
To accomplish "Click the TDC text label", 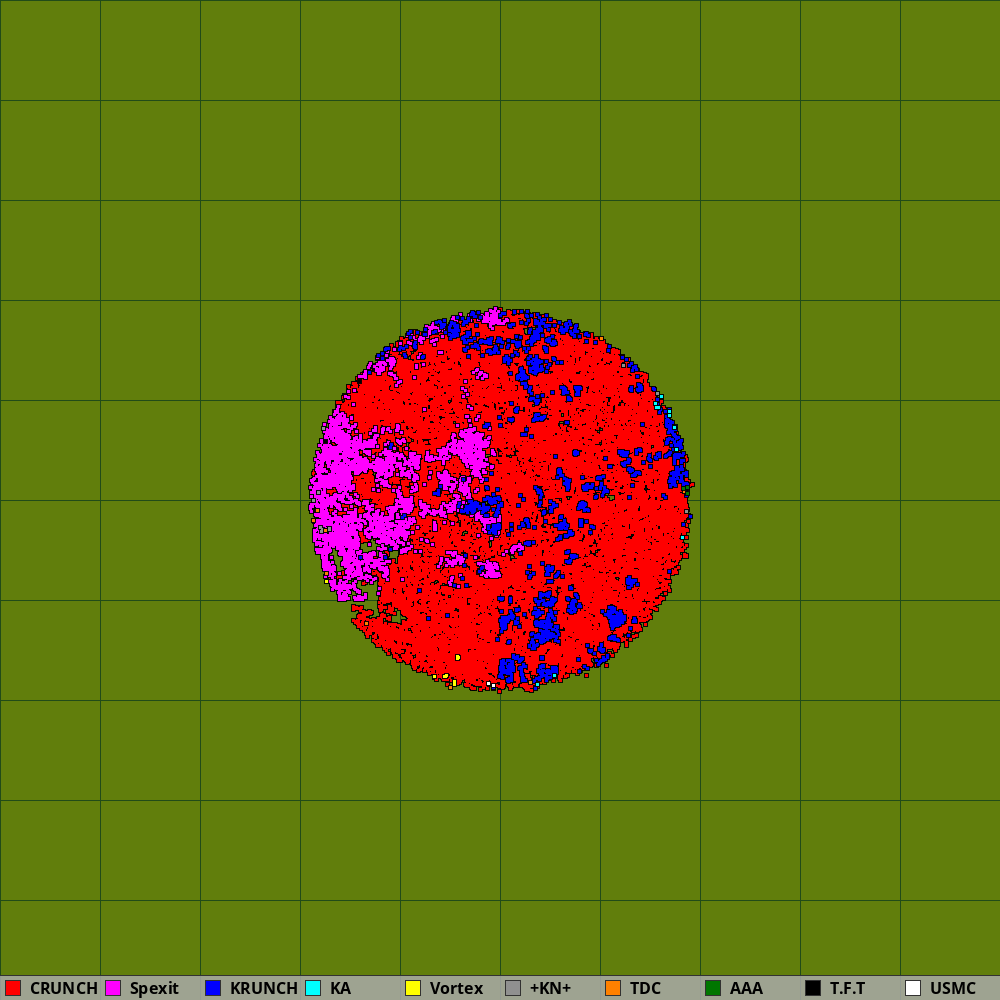I will 645,988.
